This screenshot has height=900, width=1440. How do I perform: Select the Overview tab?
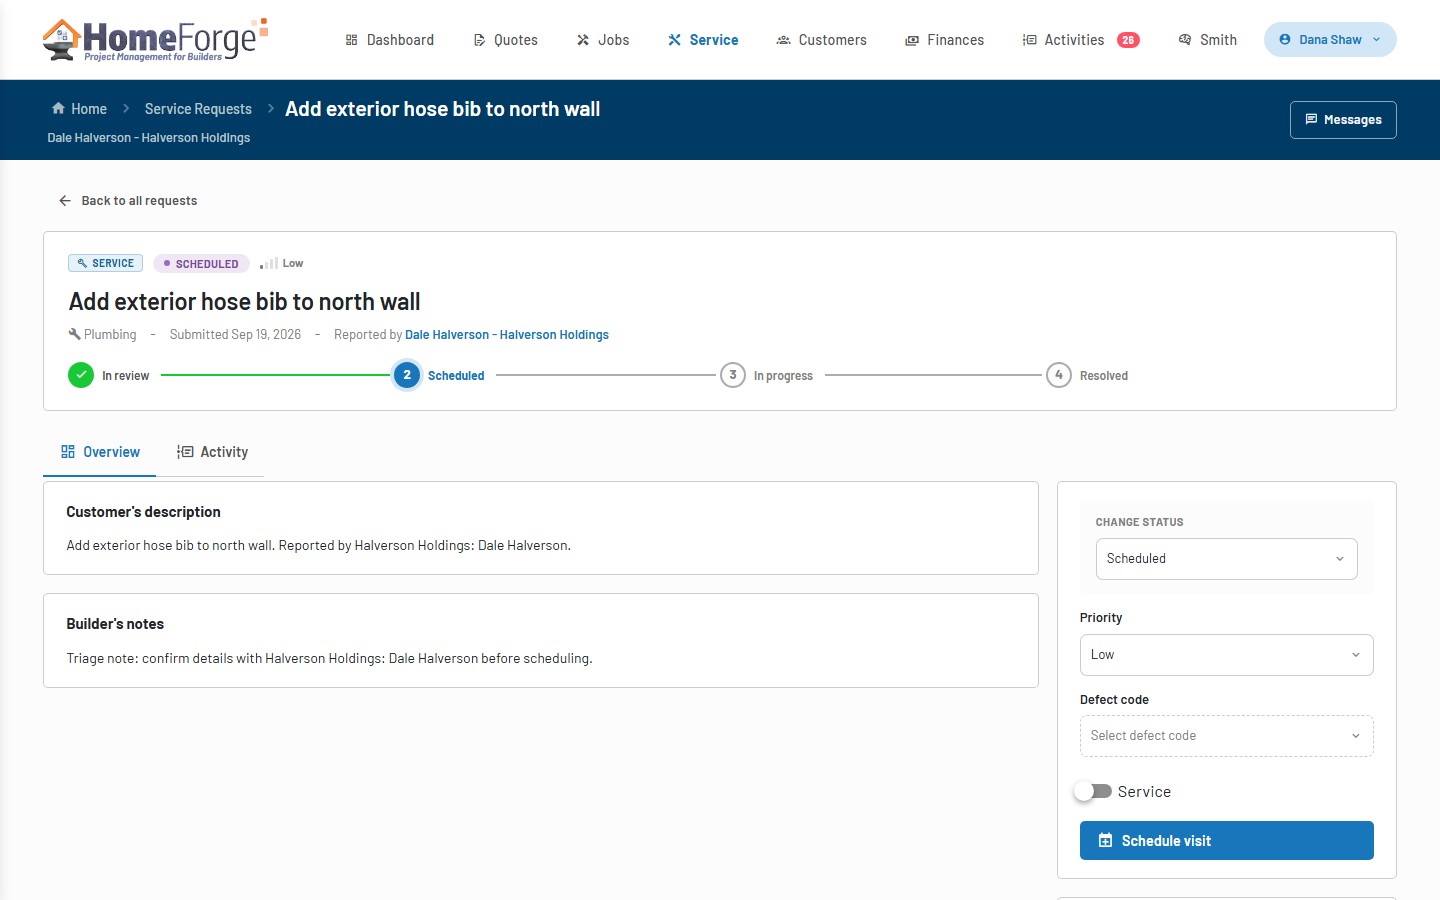click(100, 452)
